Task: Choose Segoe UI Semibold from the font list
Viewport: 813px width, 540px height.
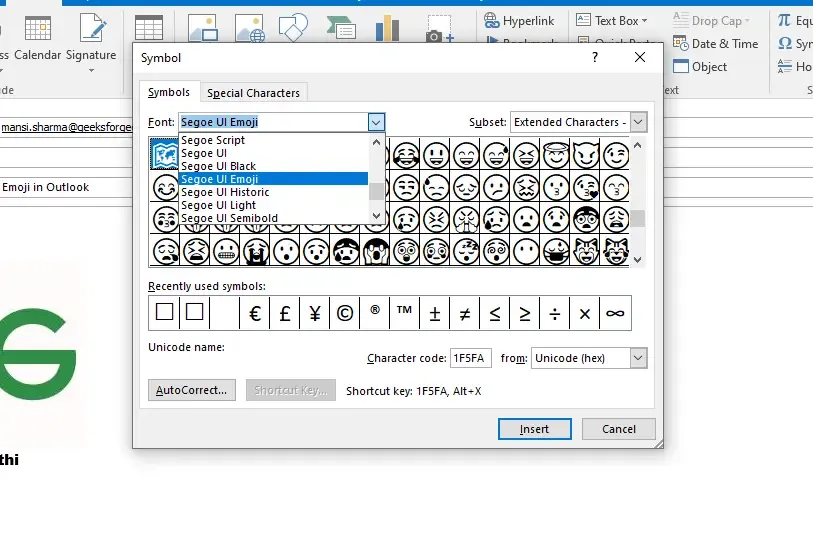Action: coord(273,218)
